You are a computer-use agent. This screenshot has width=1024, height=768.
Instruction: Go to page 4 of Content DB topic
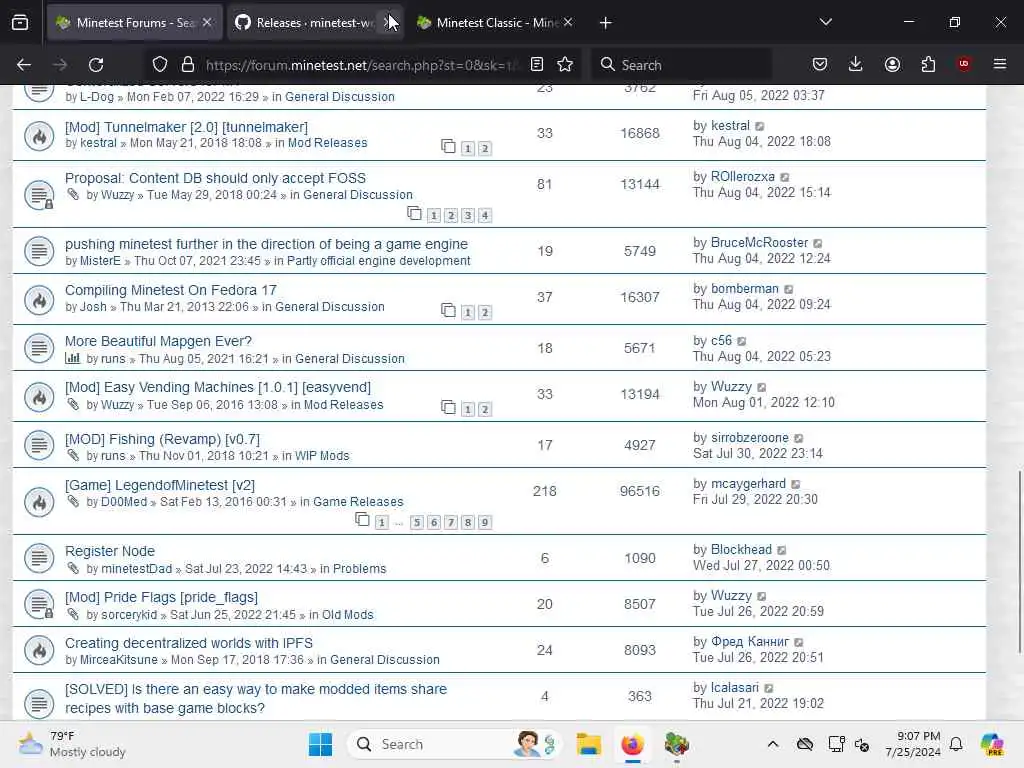(x=485, y=216)
